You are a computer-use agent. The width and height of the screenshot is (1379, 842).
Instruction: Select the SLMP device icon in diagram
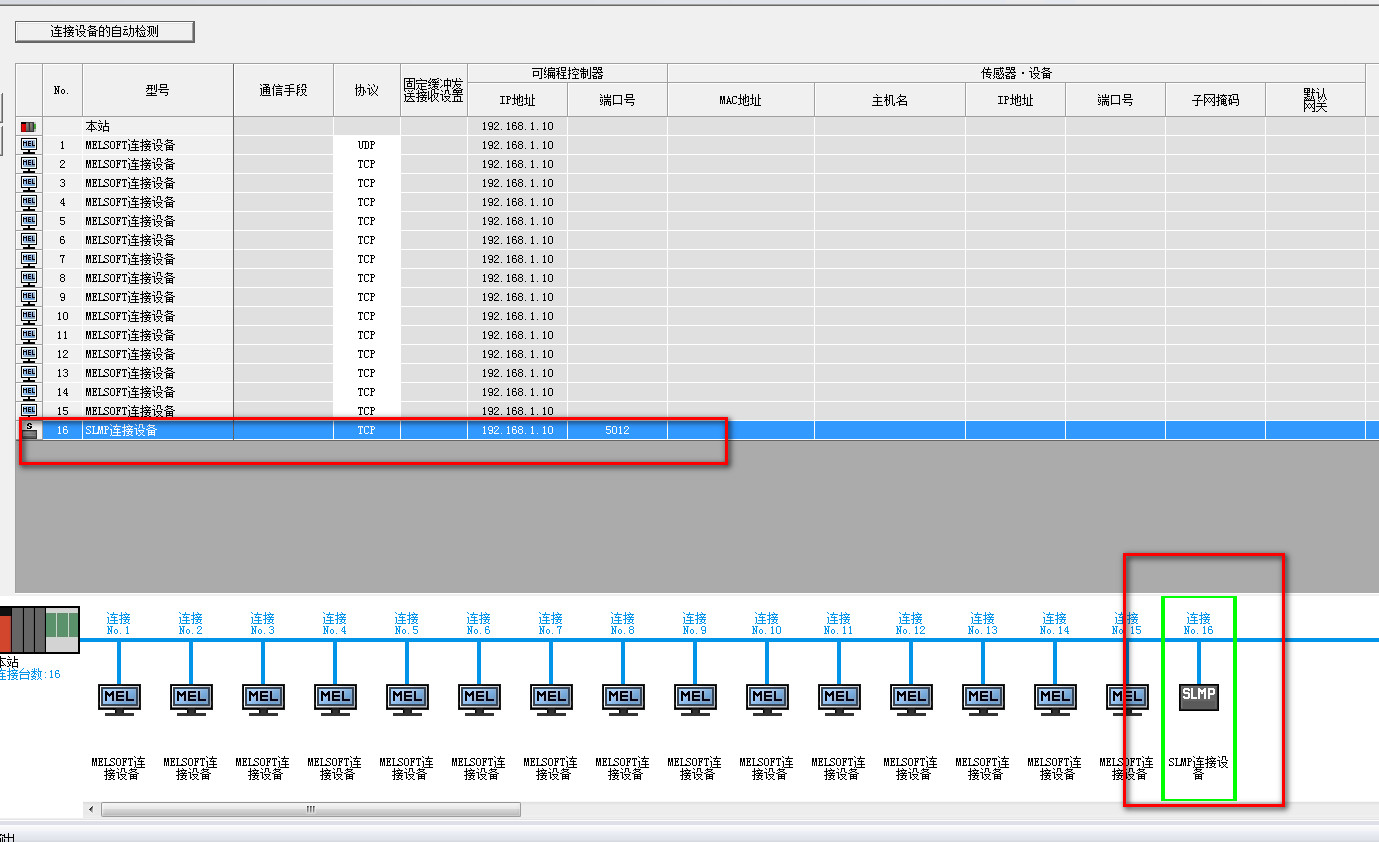tap(1198, 696)
